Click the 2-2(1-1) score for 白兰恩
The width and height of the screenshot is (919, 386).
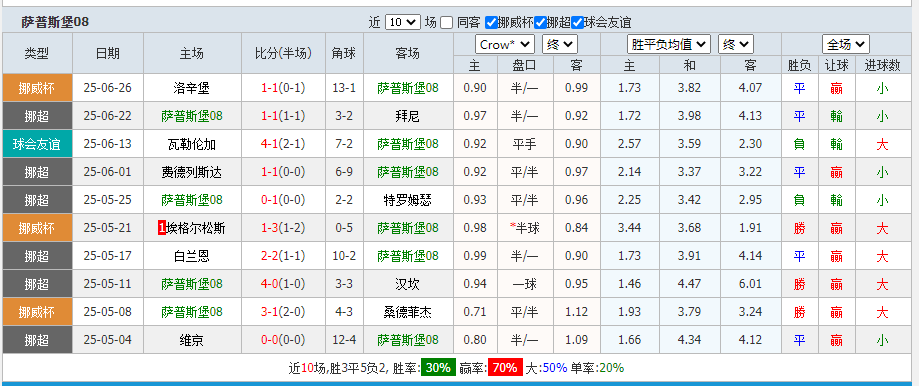[x=283, y=256]
